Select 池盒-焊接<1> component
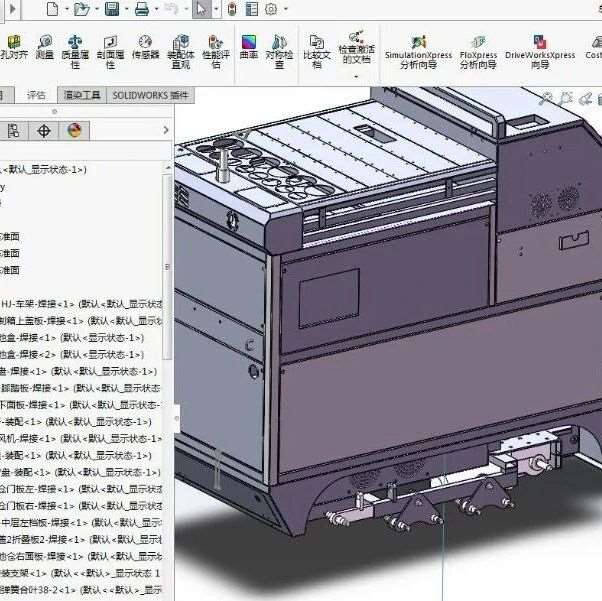Image resolution: width=602 pixels, height=601 pixels. pyautogui.click(x=72, y=338)
